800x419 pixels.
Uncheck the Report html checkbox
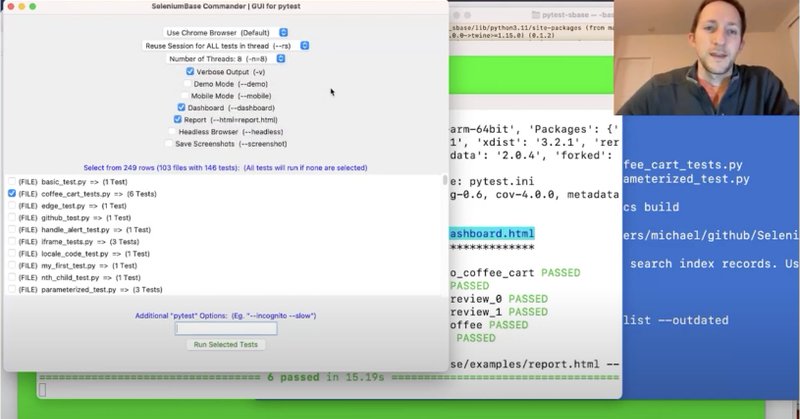[178, 119]
